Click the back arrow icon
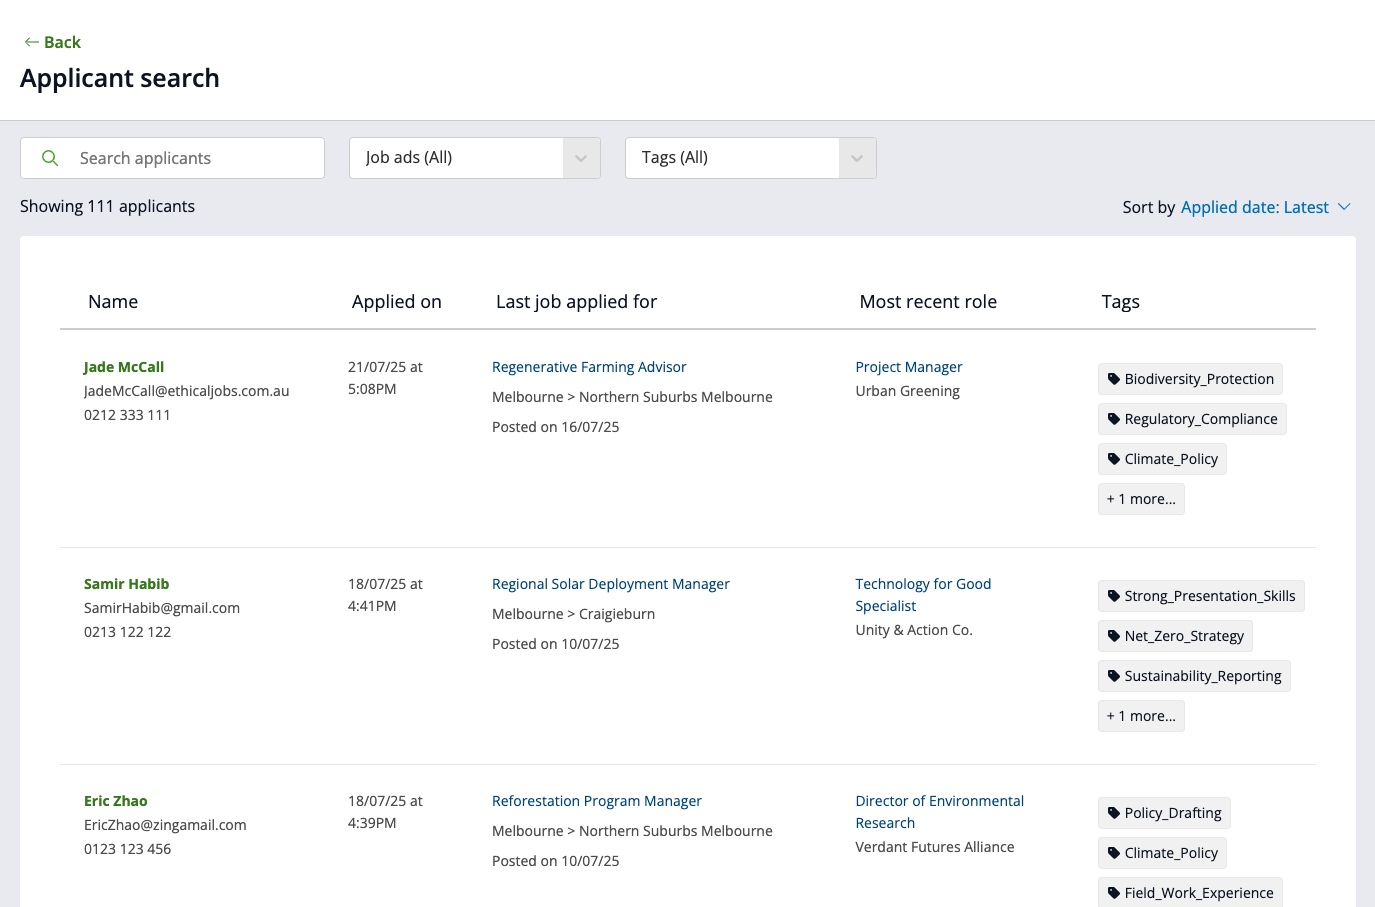 pos(31,42)
